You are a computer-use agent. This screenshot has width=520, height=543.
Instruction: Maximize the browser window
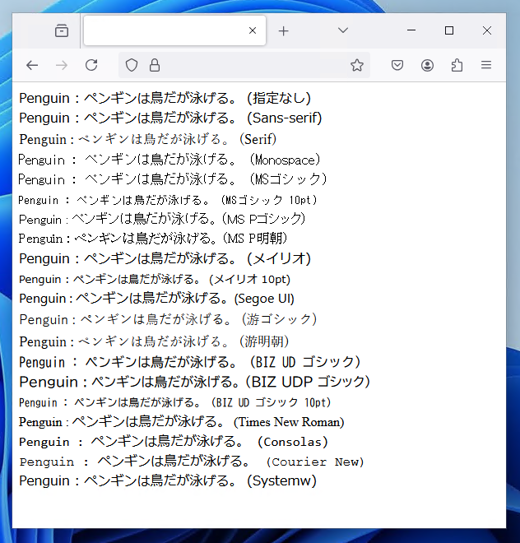point(449,30)
